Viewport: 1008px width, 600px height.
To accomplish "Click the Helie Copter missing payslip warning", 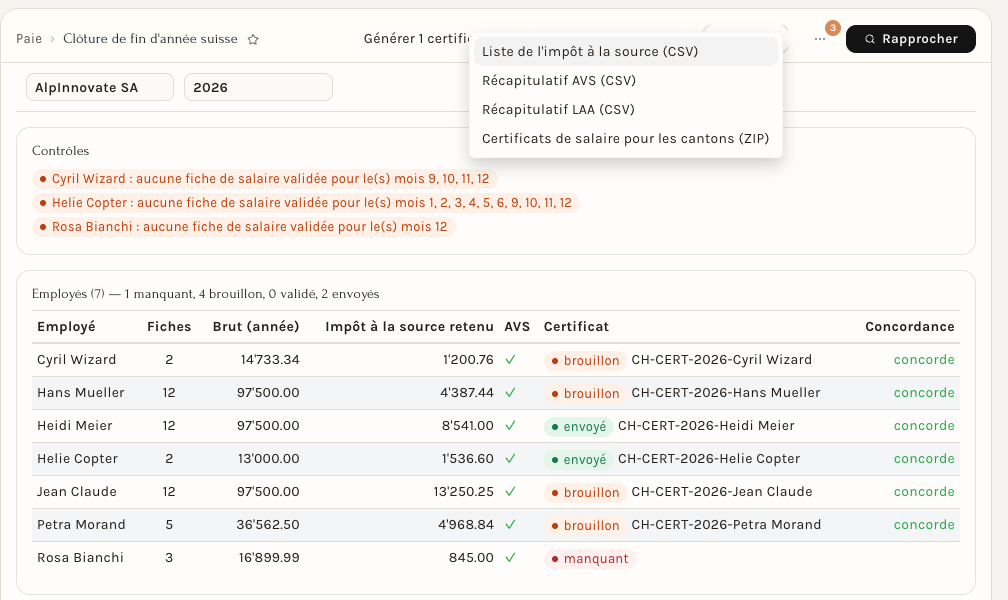I will (x=306, y=203).
